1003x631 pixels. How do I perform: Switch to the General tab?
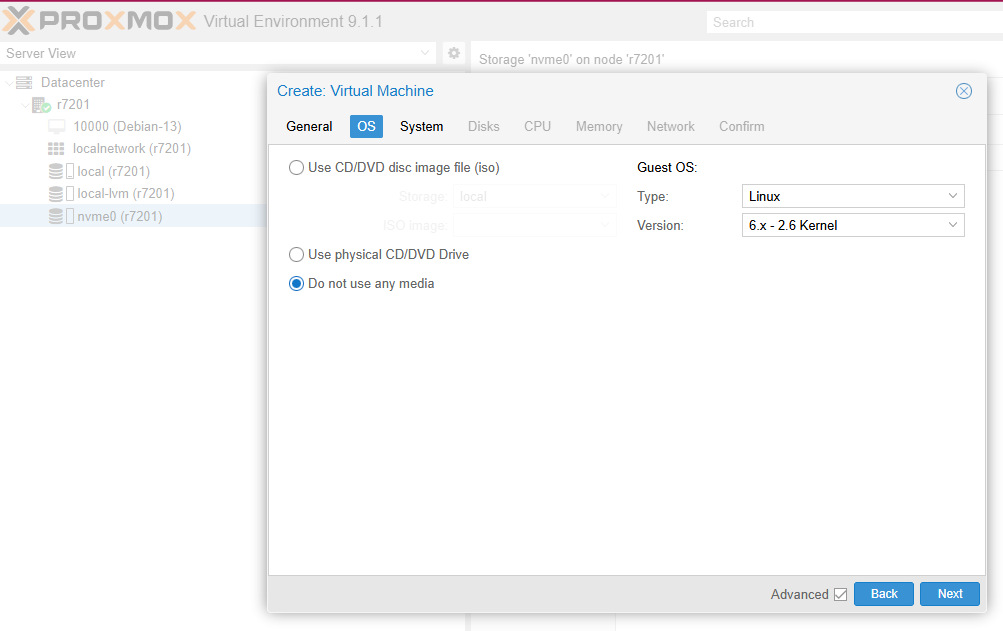309,127
